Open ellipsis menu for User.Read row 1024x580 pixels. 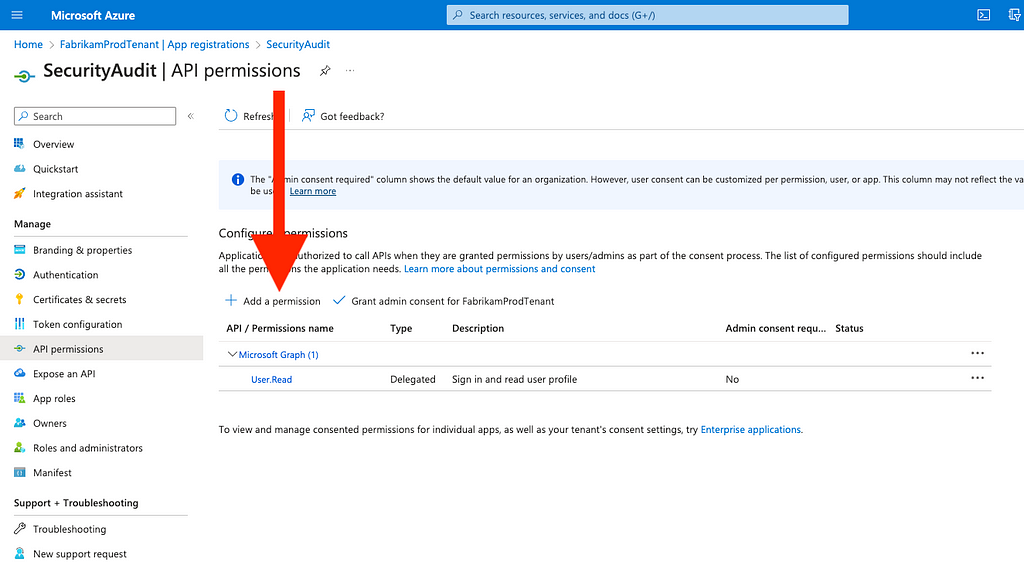977,378
